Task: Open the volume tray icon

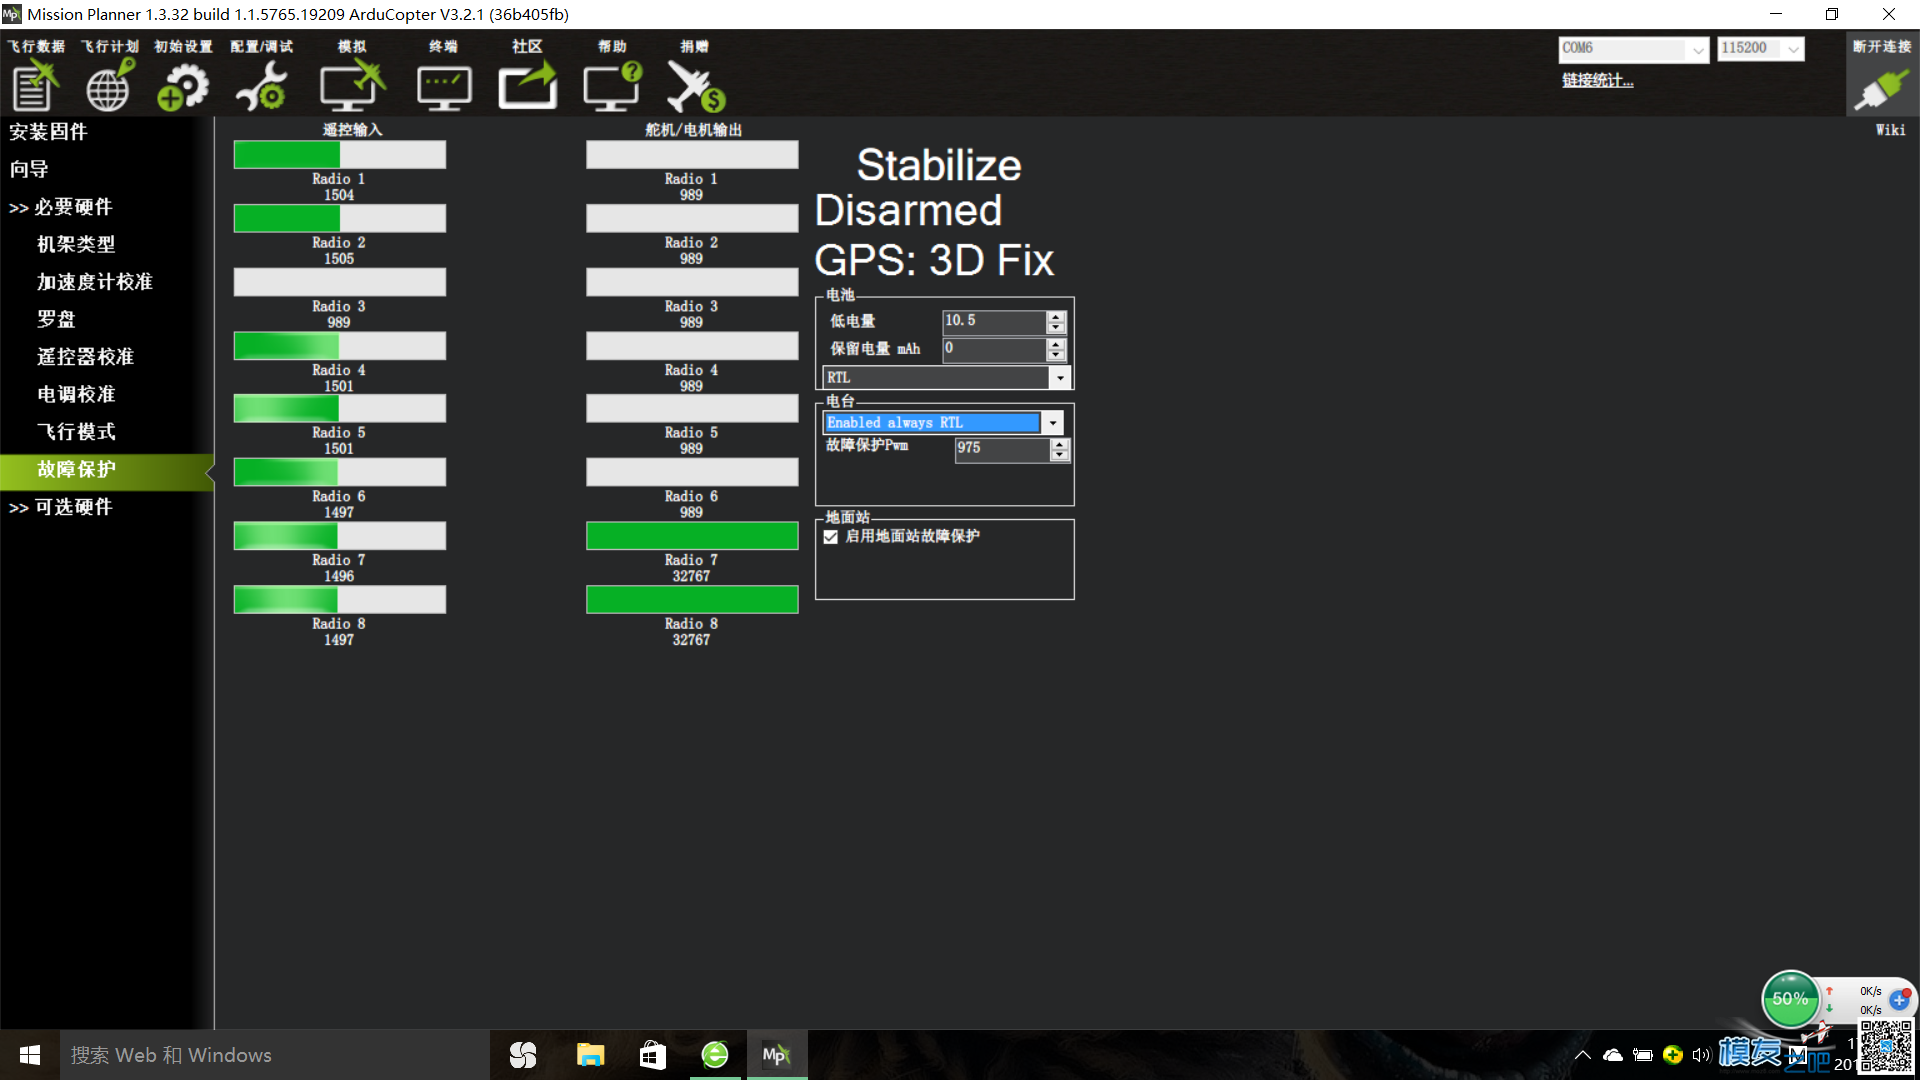Action: (1701, 1055)
